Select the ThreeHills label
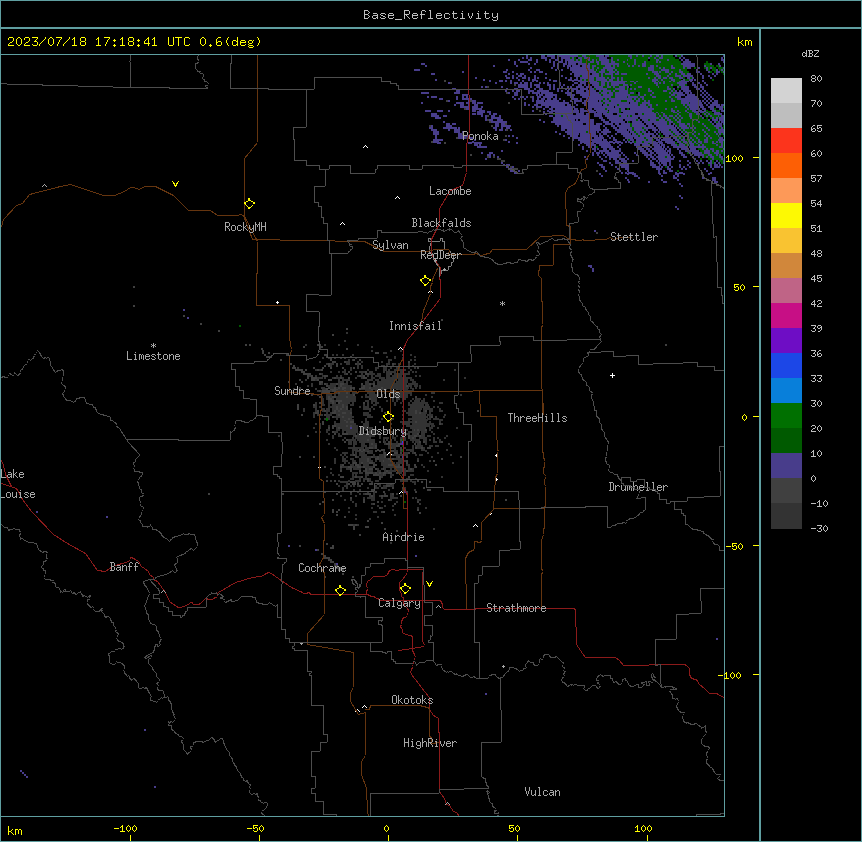 (537, 418)
